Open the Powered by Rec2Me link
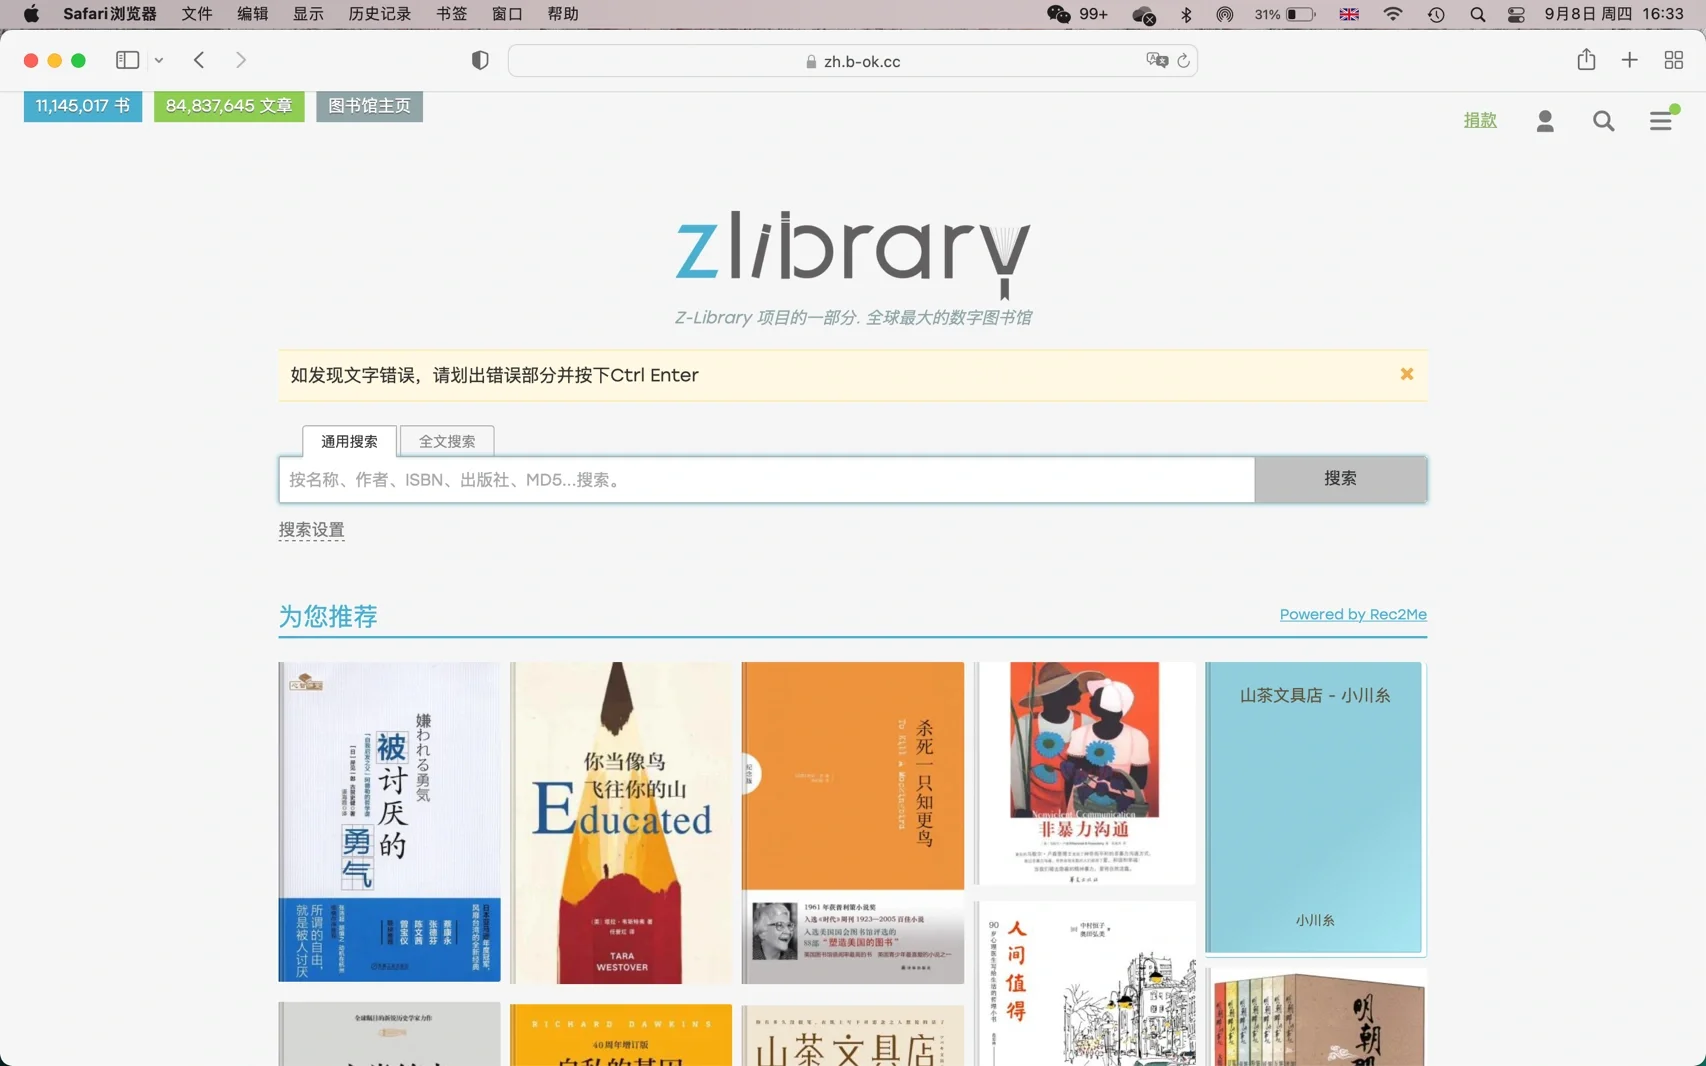1706x1066 pixels. point(1353,614)
